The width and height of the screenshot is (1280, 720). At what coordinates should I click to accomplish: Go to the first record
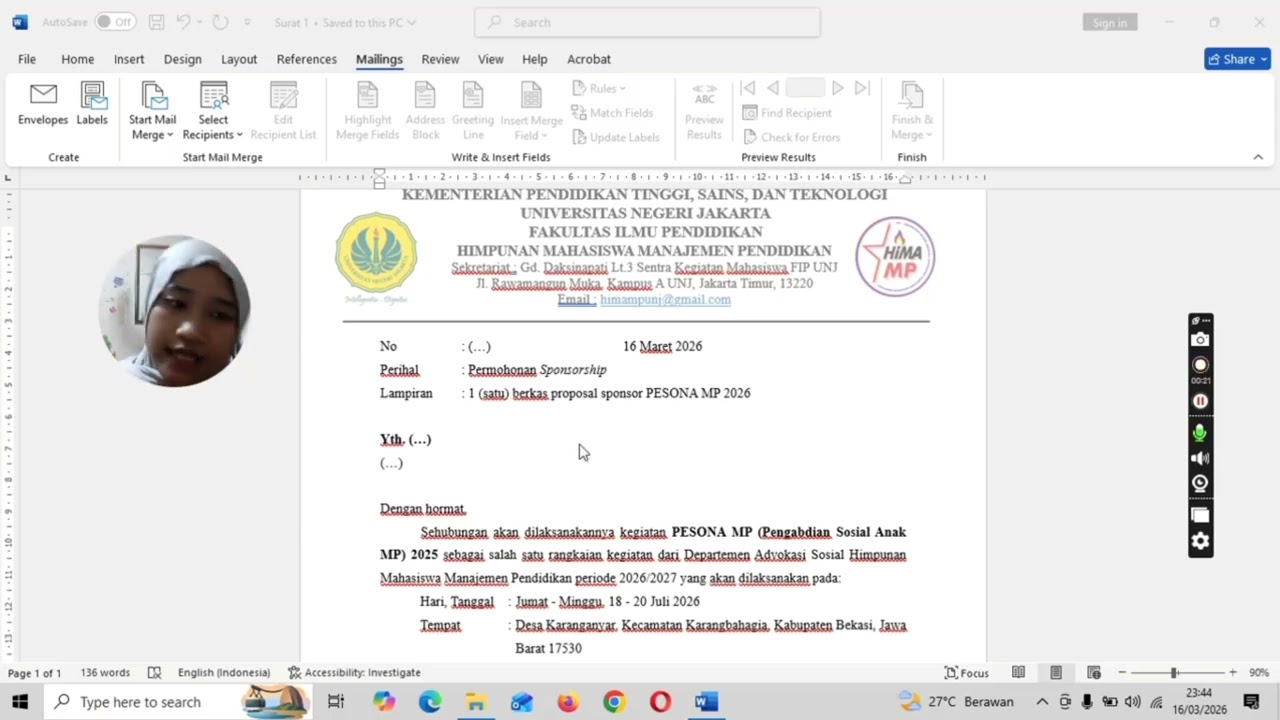[748, 88]
